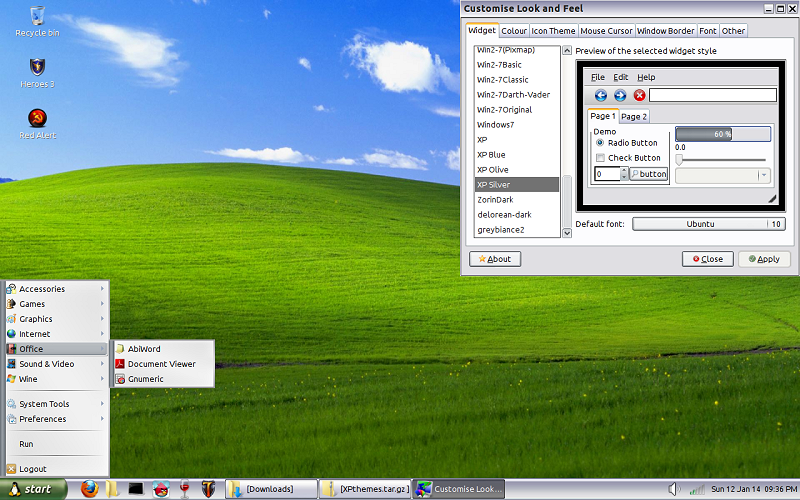This screenshot has height=500, width=800.
Task: Select Page 2 tab in preview
Action: point(634,116)
